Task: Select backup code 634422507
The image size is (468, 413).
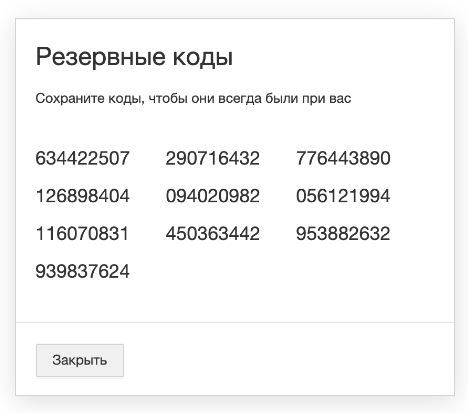Action: [82, 158]
